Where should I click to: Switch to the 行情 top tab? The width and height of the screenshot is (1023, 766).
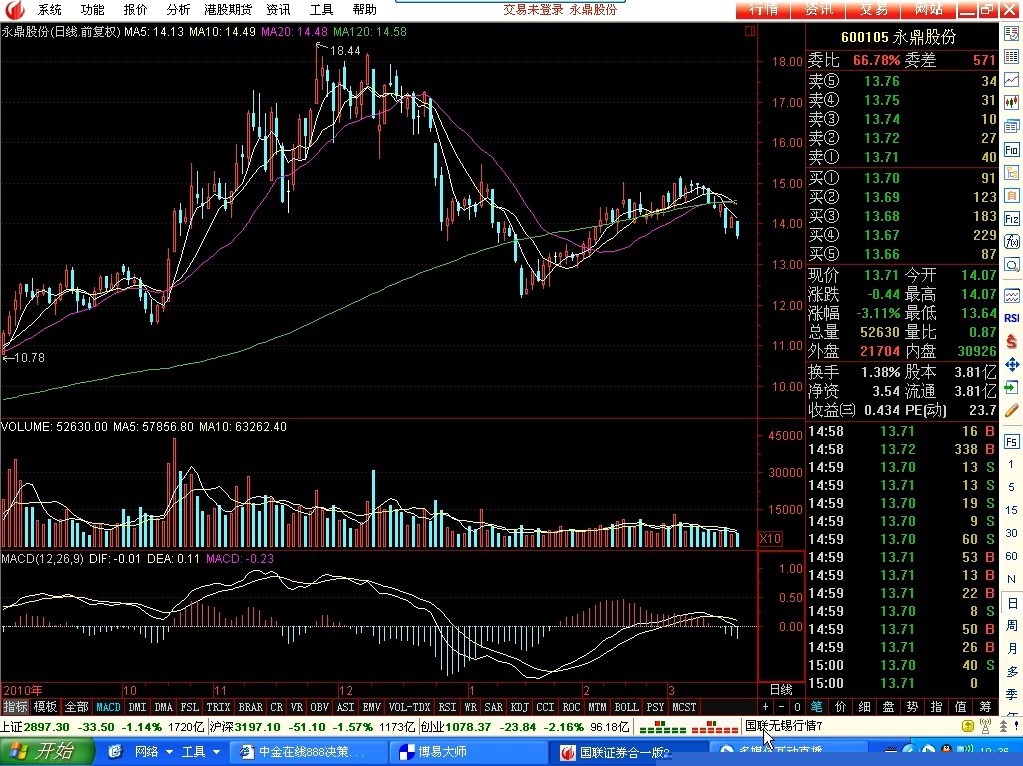763,9
